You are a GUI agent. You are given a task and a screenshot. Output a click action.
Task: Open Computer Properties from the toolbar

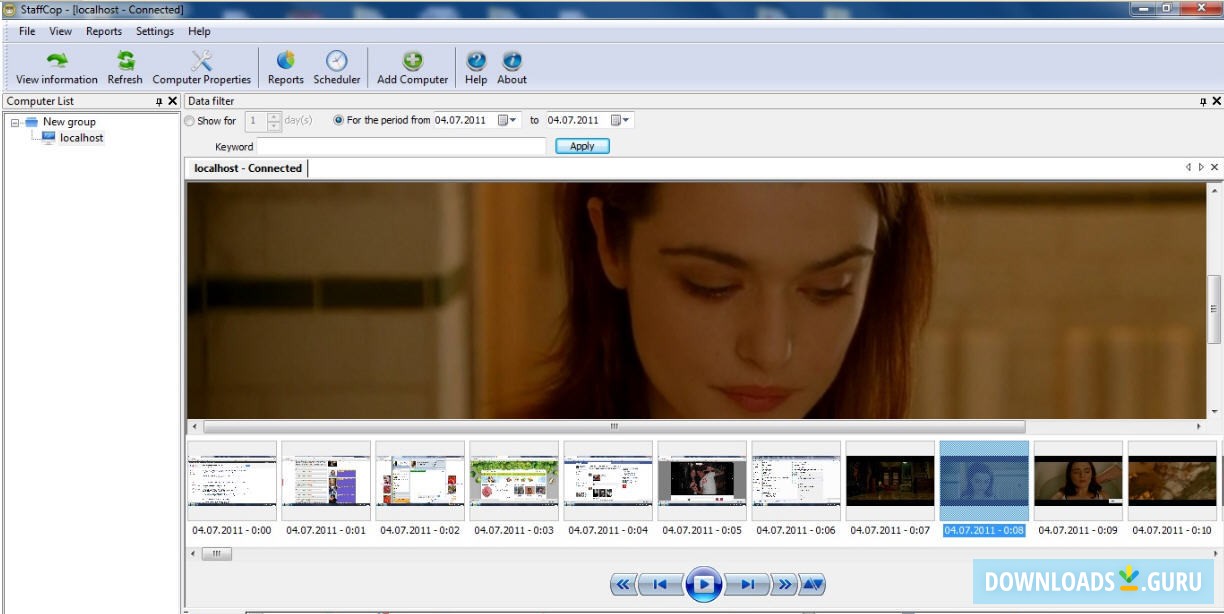click(202, 68)
